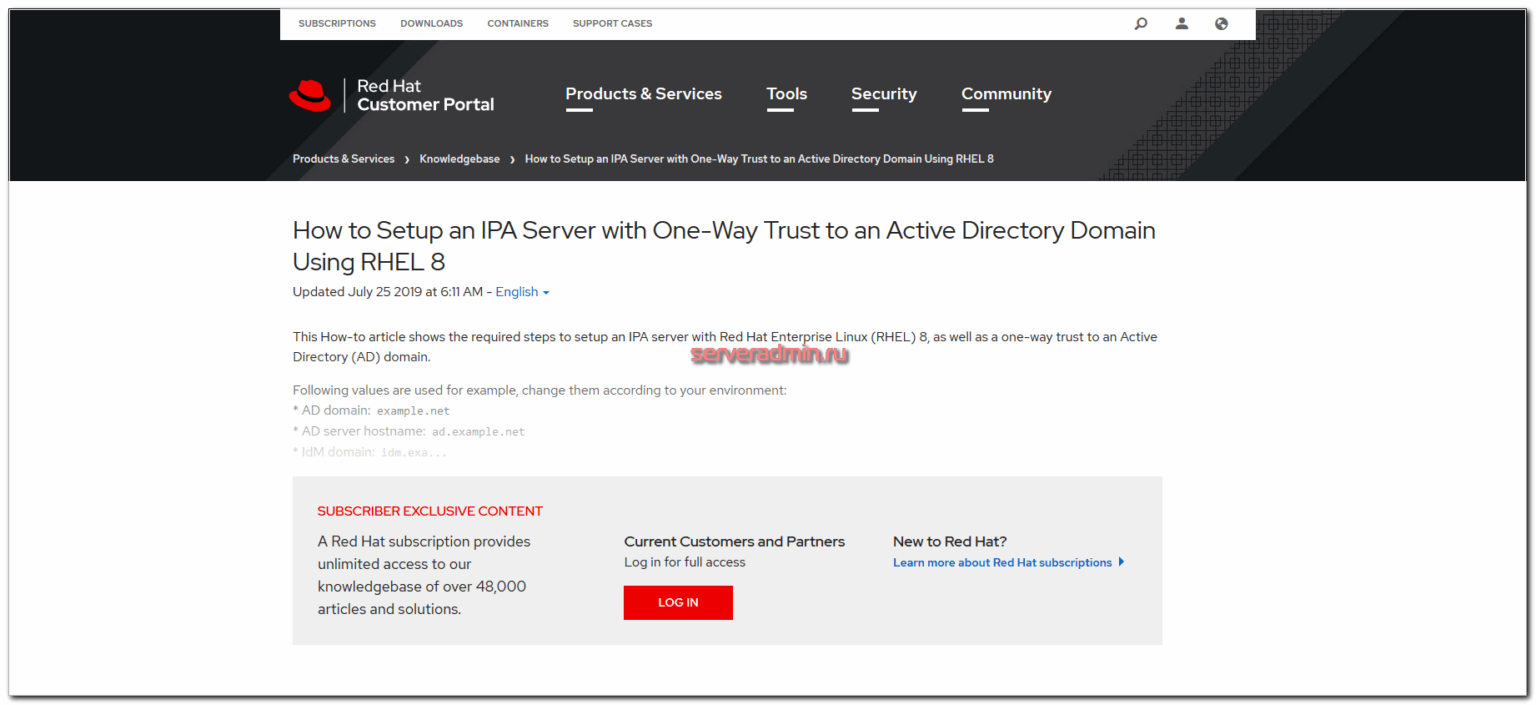Select SUBSCRIPTIONS in the top bar
Image resolution: width=1536 pixels, height=705 pixels.
pyautogui.click(x=337, y=23)
